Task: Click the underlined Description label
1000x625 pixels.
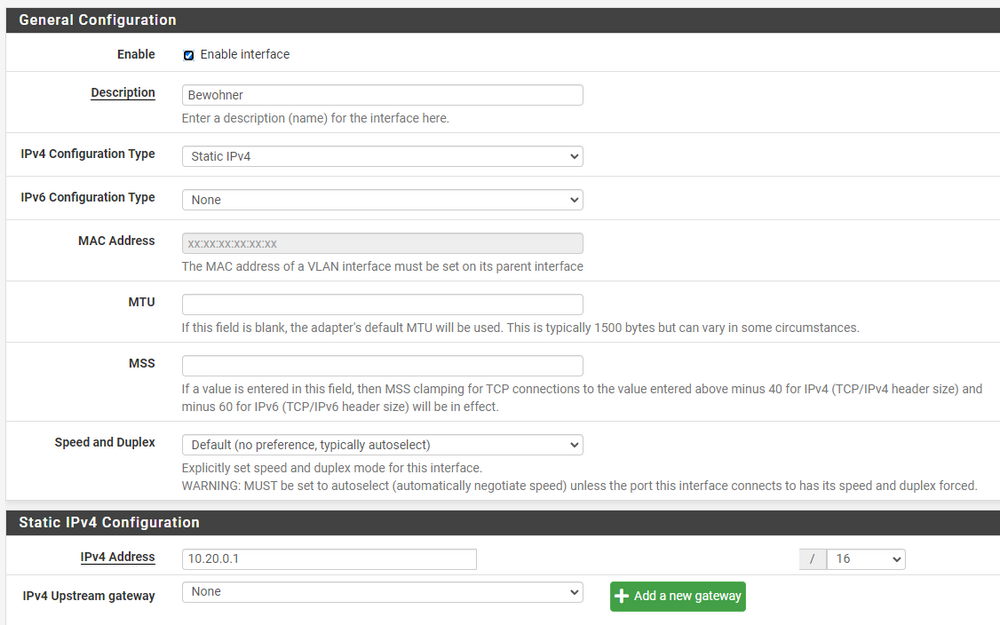Action: coord(123,93)
